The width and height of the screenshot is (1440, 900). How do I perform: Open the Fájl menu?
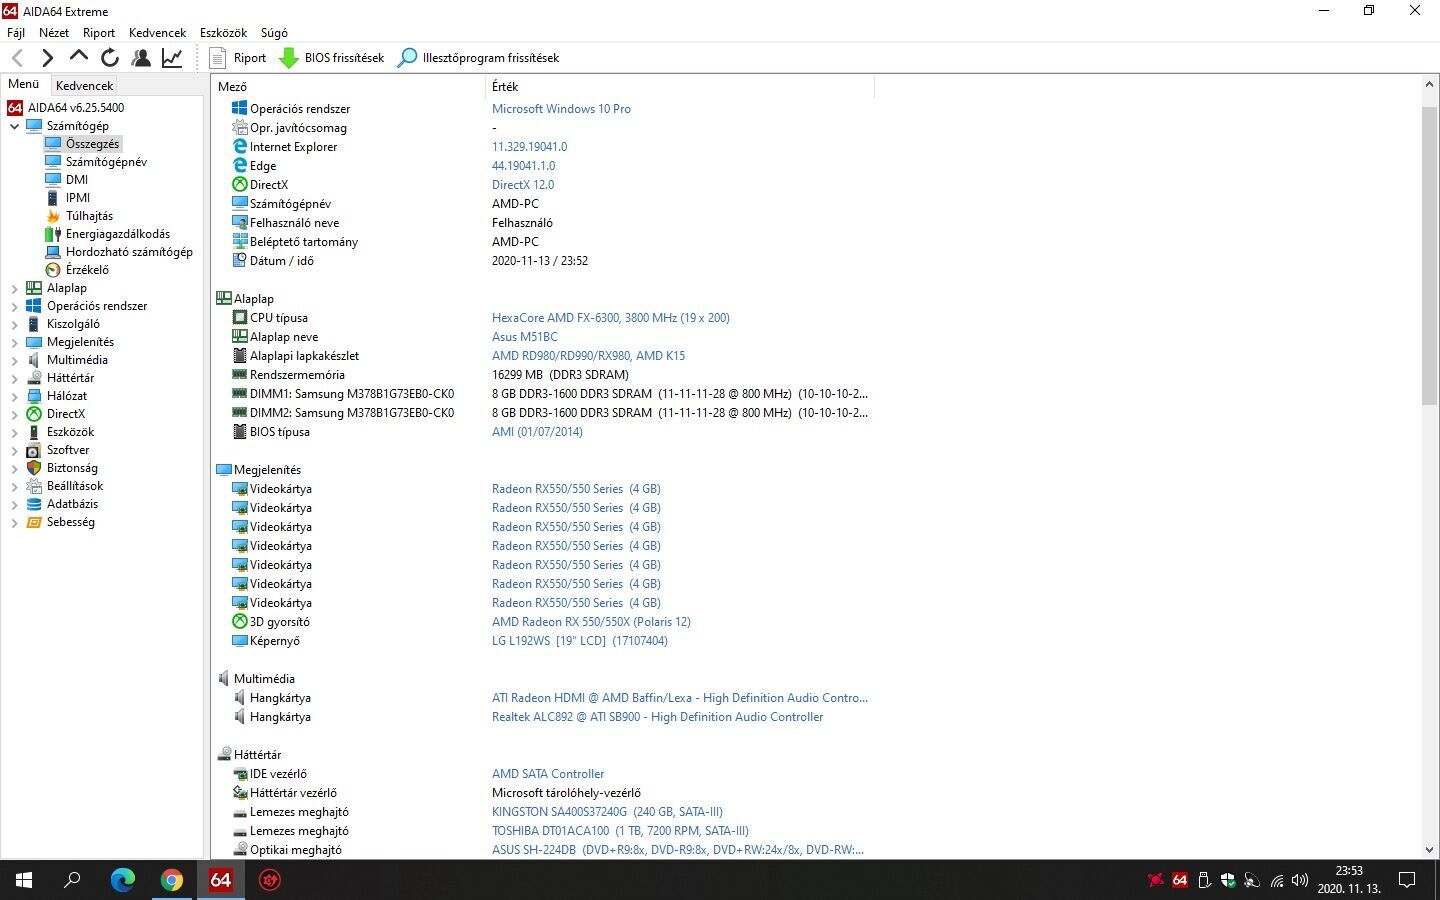[16, 33]
